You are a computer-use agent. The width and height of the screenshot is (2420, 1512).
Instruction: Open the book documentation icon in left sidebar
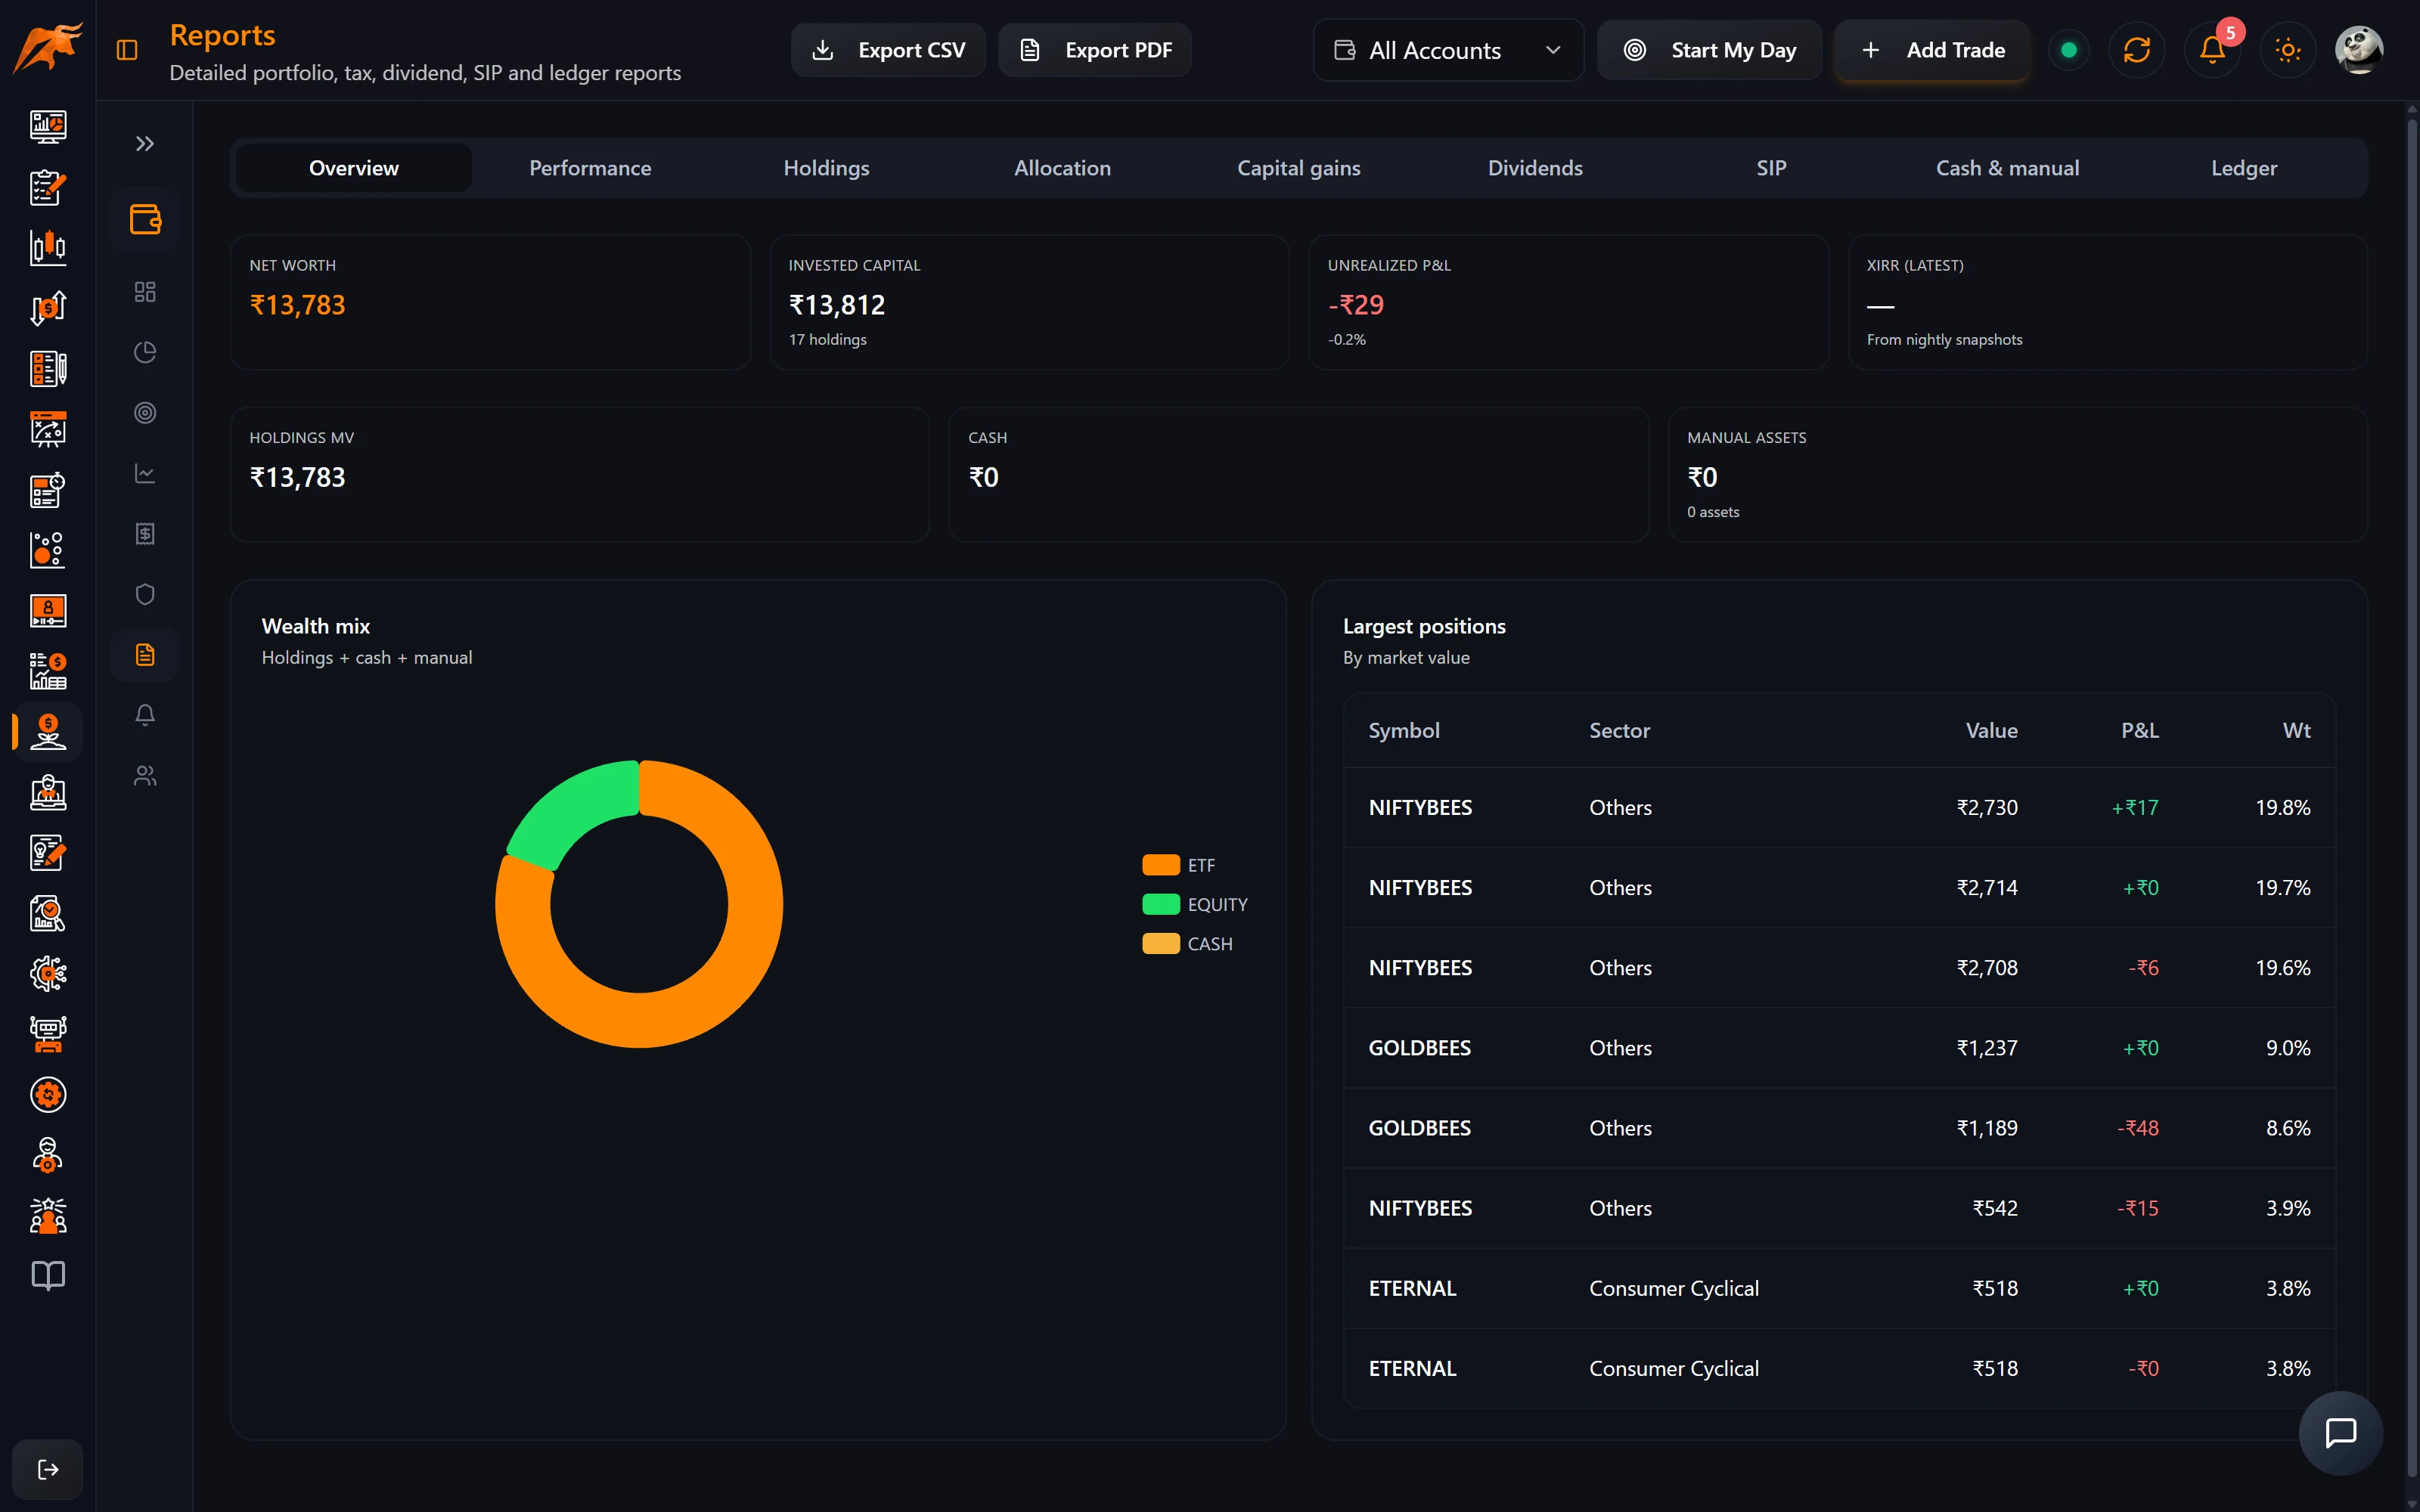[x=48, y=1275]
